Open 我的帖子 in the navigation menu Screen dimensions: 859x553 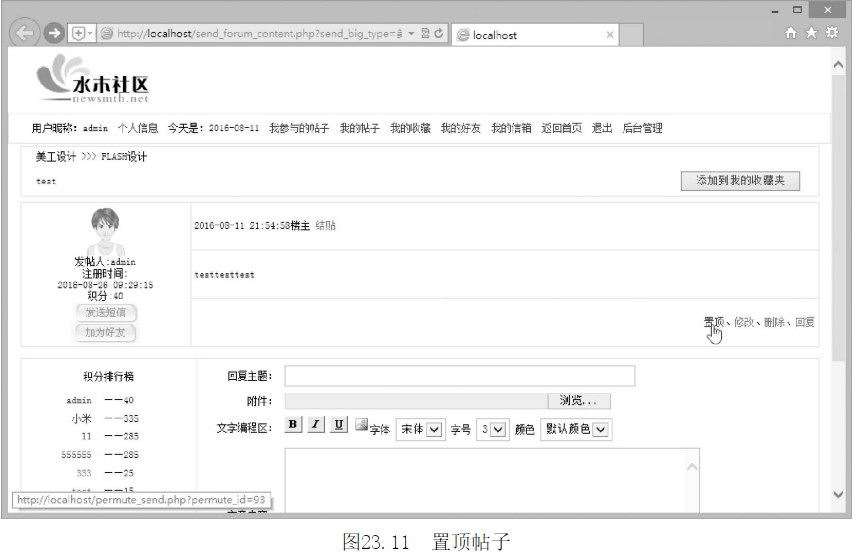click(x=360, y=128)
